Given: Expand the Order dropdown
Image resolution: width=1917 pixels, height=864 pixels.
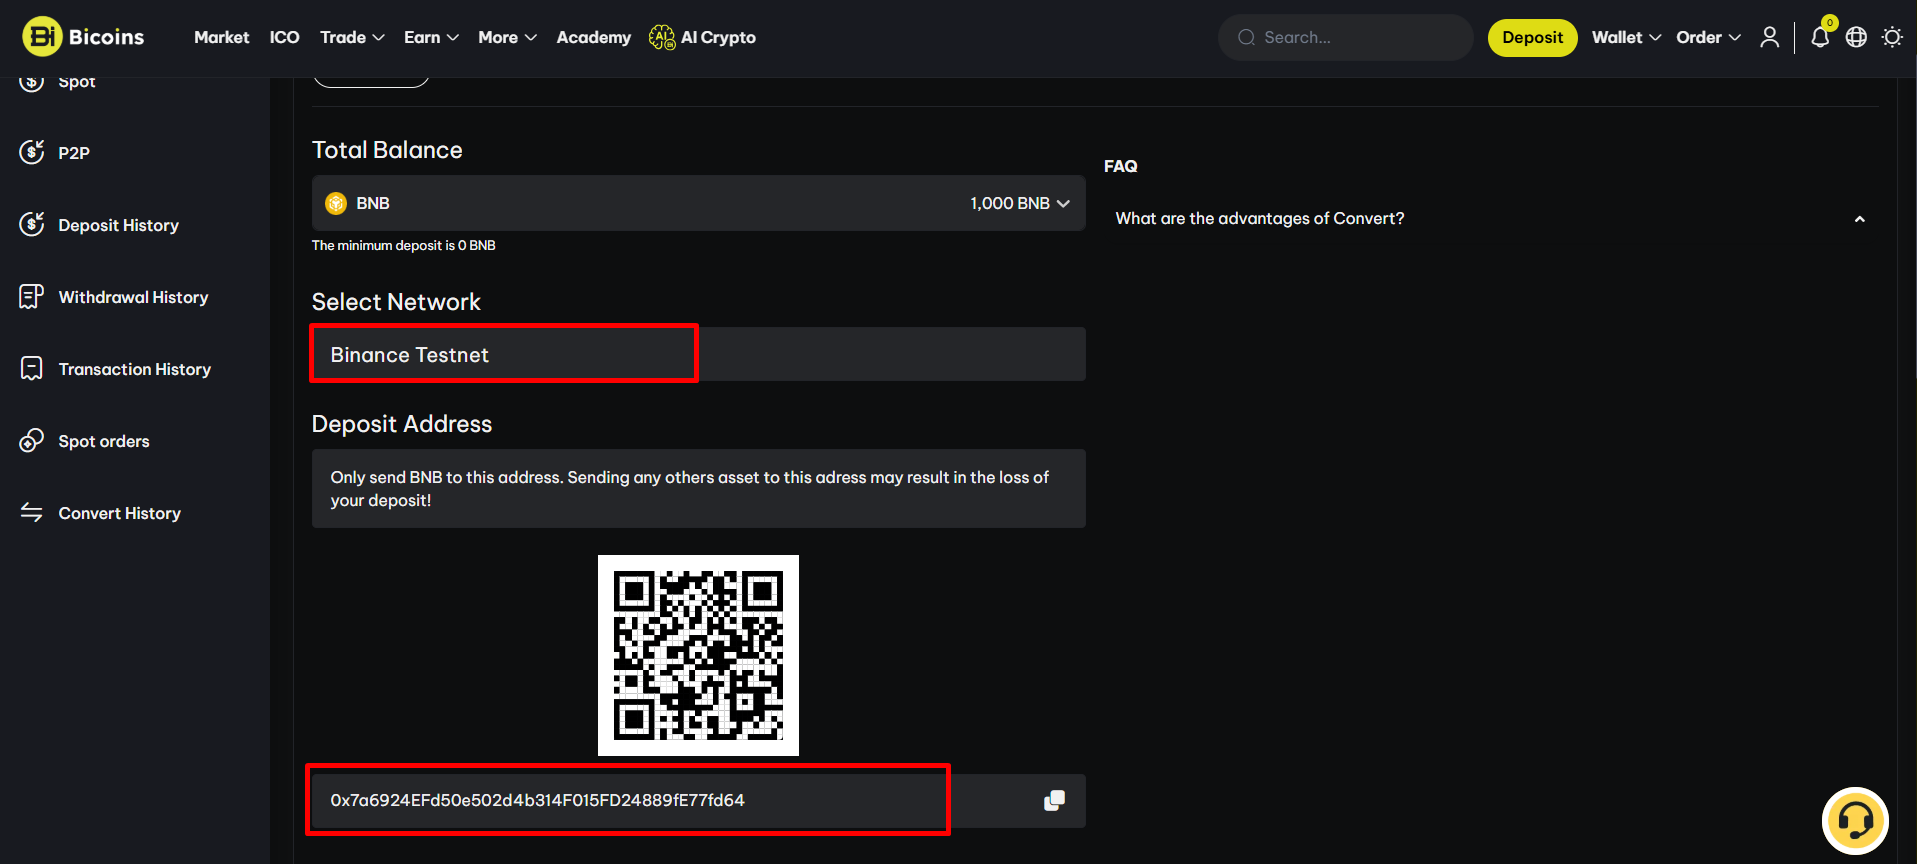Looking at the screenshot, I should (x=1708, y=37).
